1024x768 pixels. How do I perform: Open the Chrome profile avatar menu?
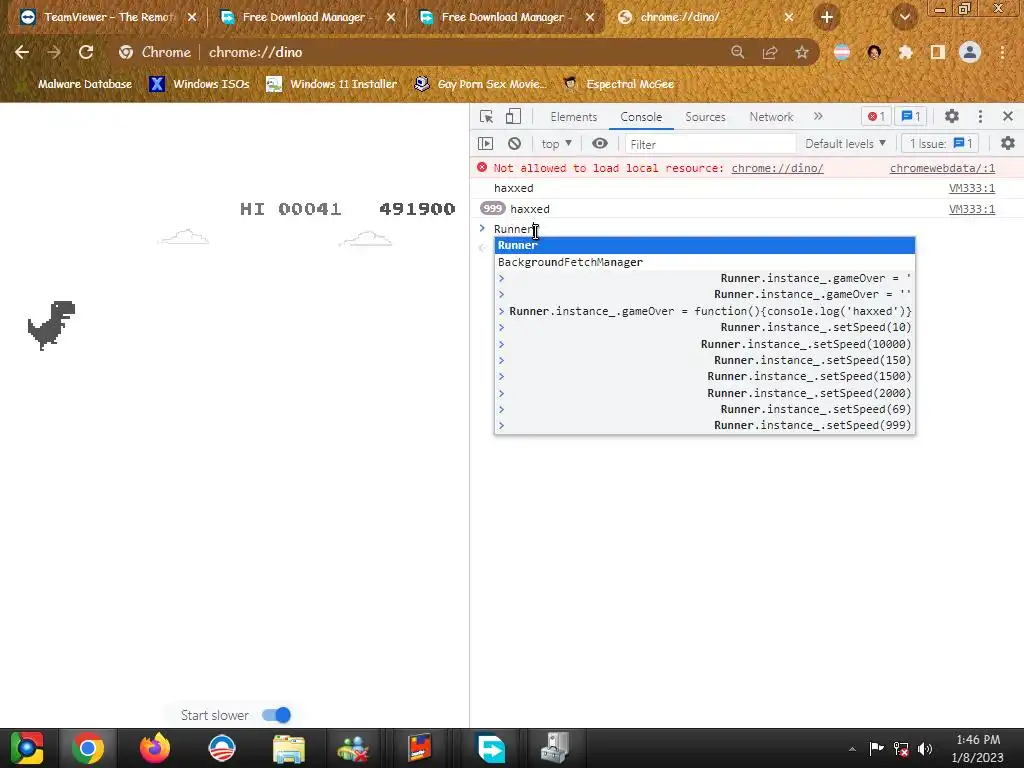point(970,52)
